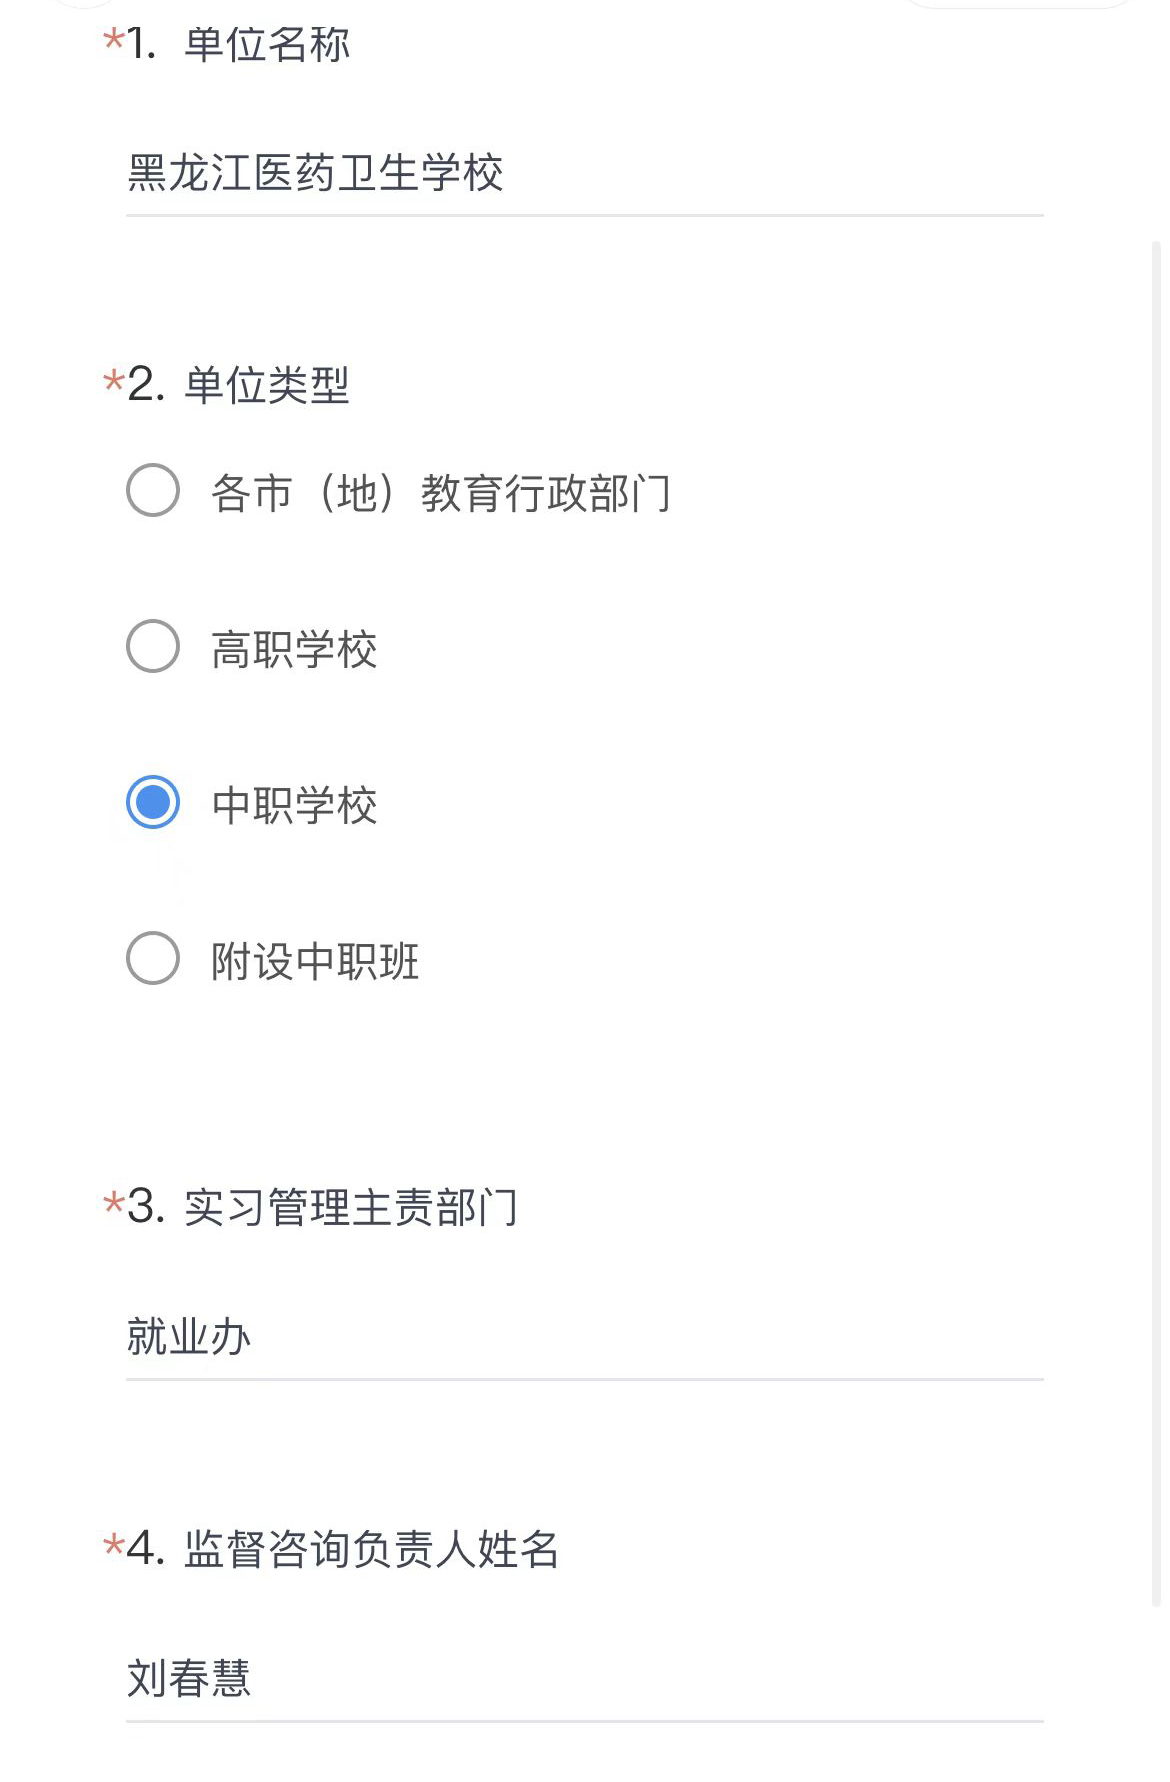Click the required asterisk beside question 2
Viewport: 1170px width, 1782px height.
[x=113, y=381]
